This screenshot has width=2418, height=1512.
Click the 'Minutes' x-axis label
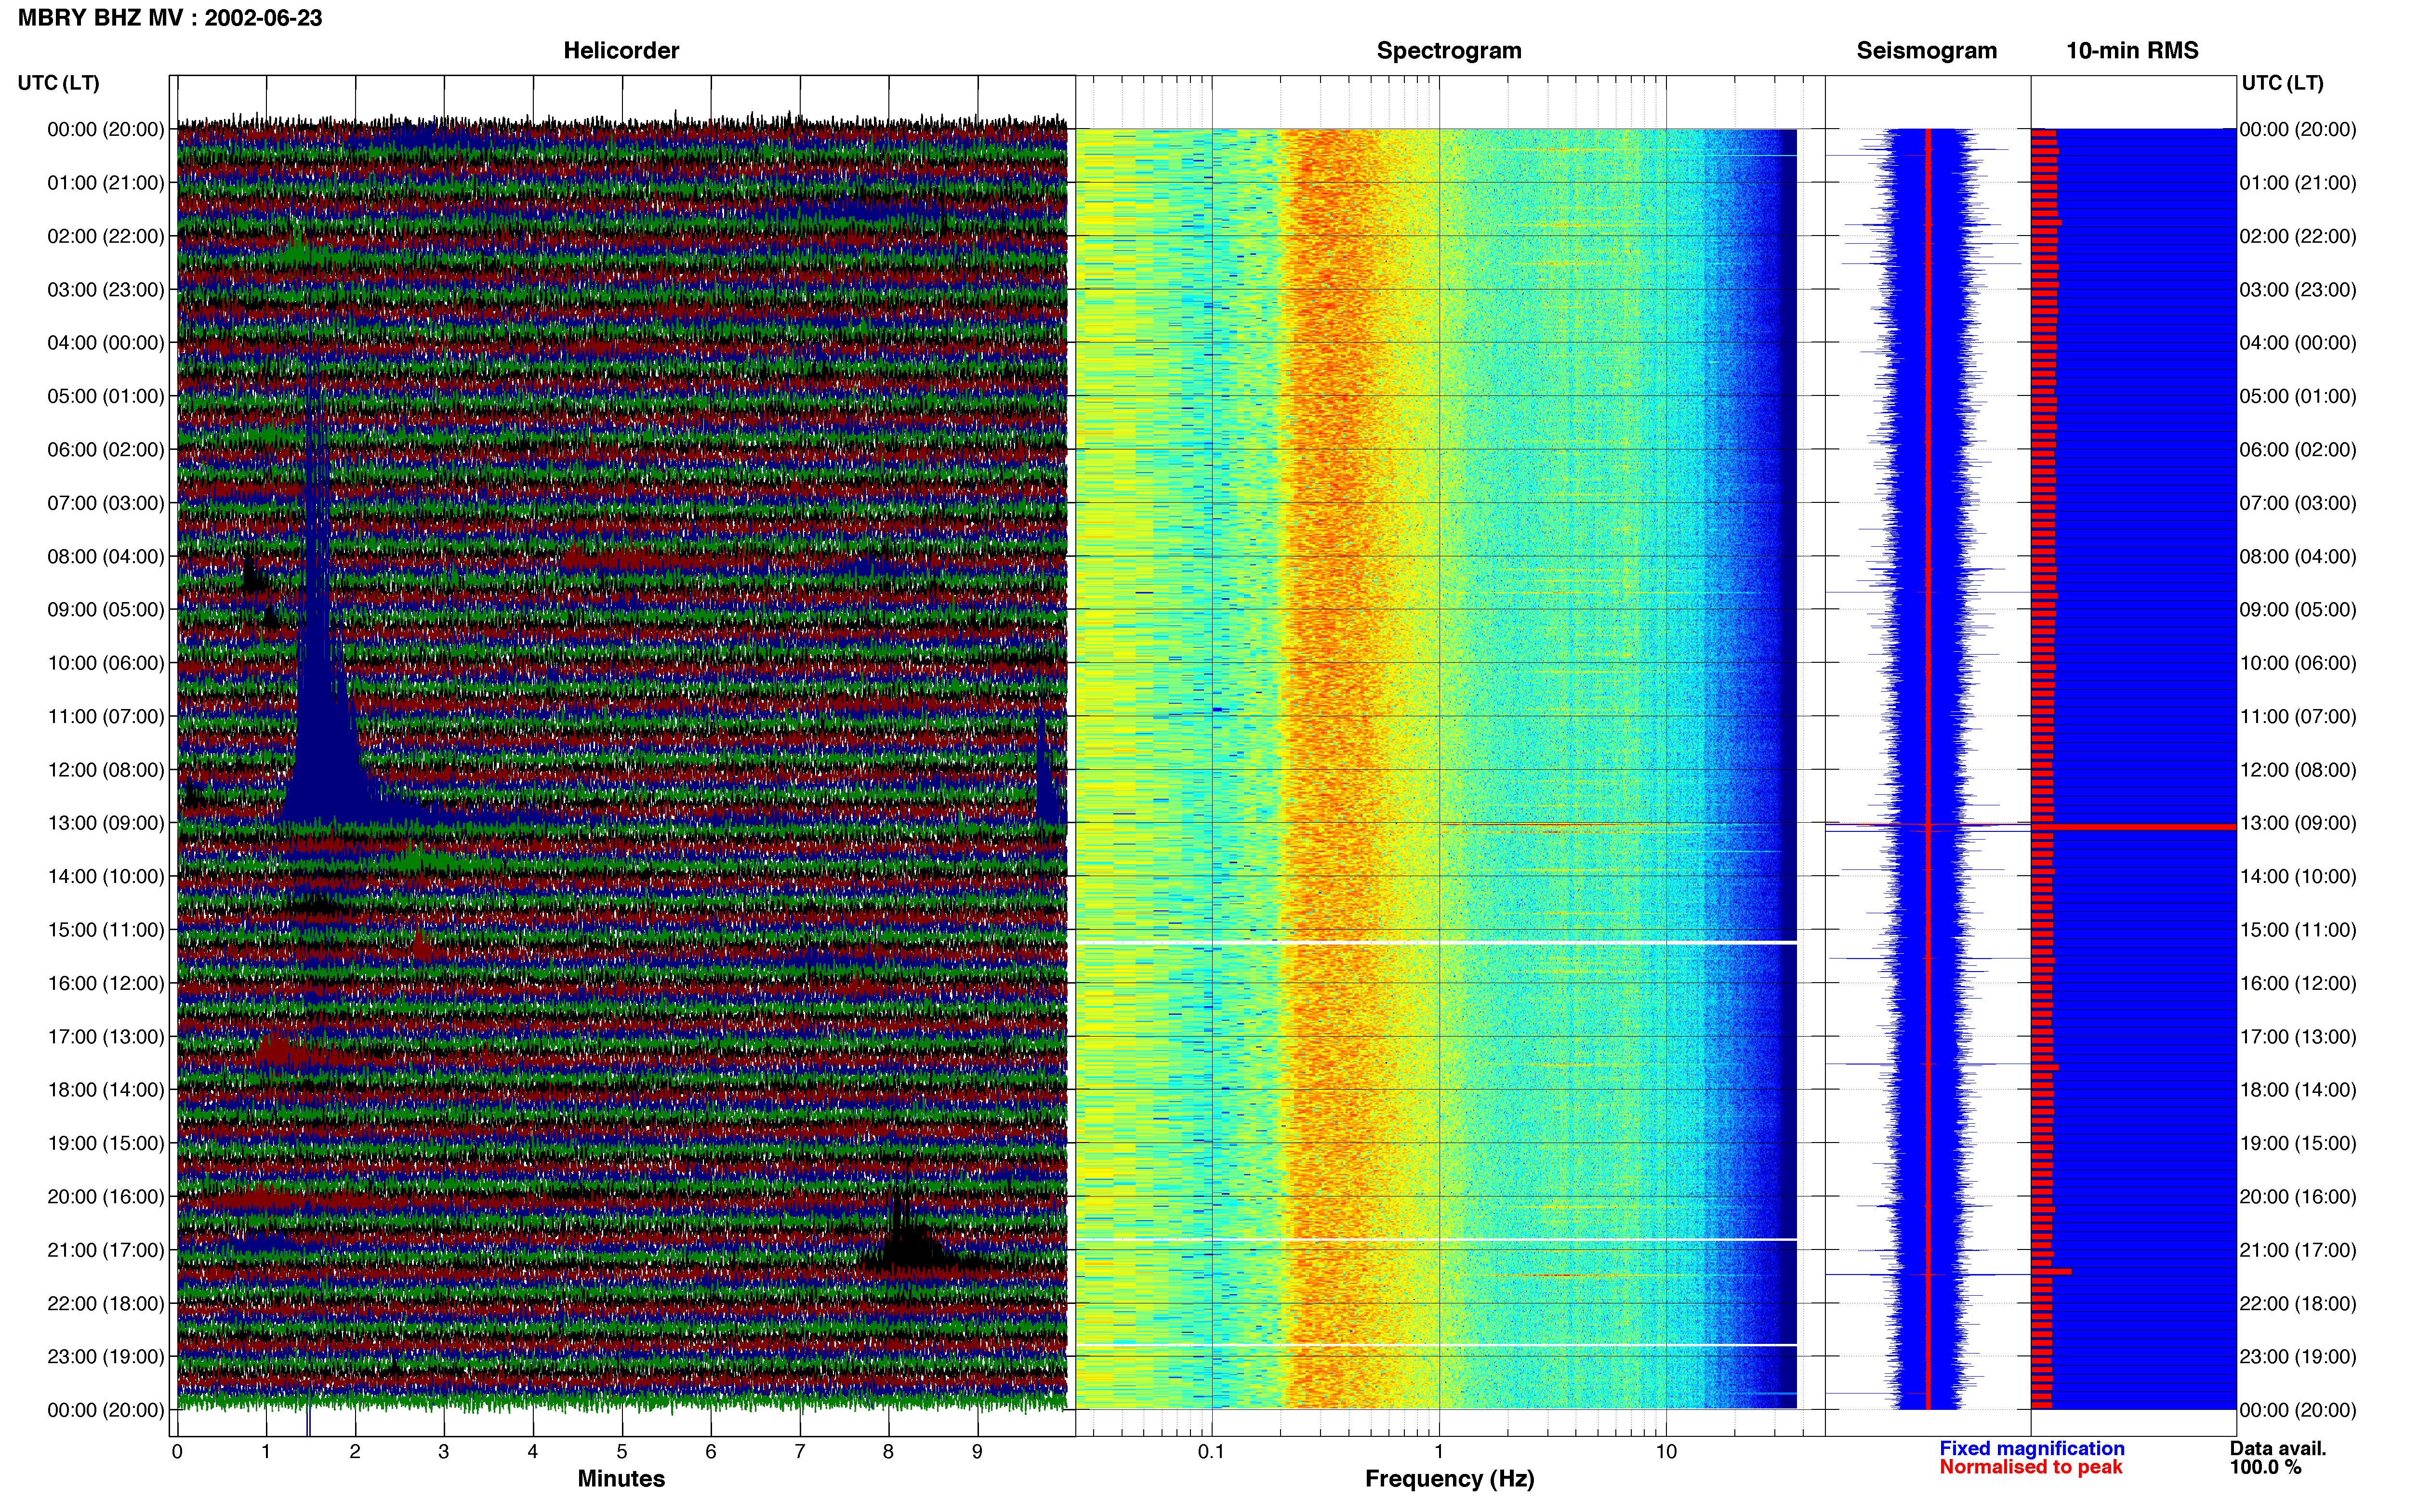pyautogui.click(x=621, y=1478)
